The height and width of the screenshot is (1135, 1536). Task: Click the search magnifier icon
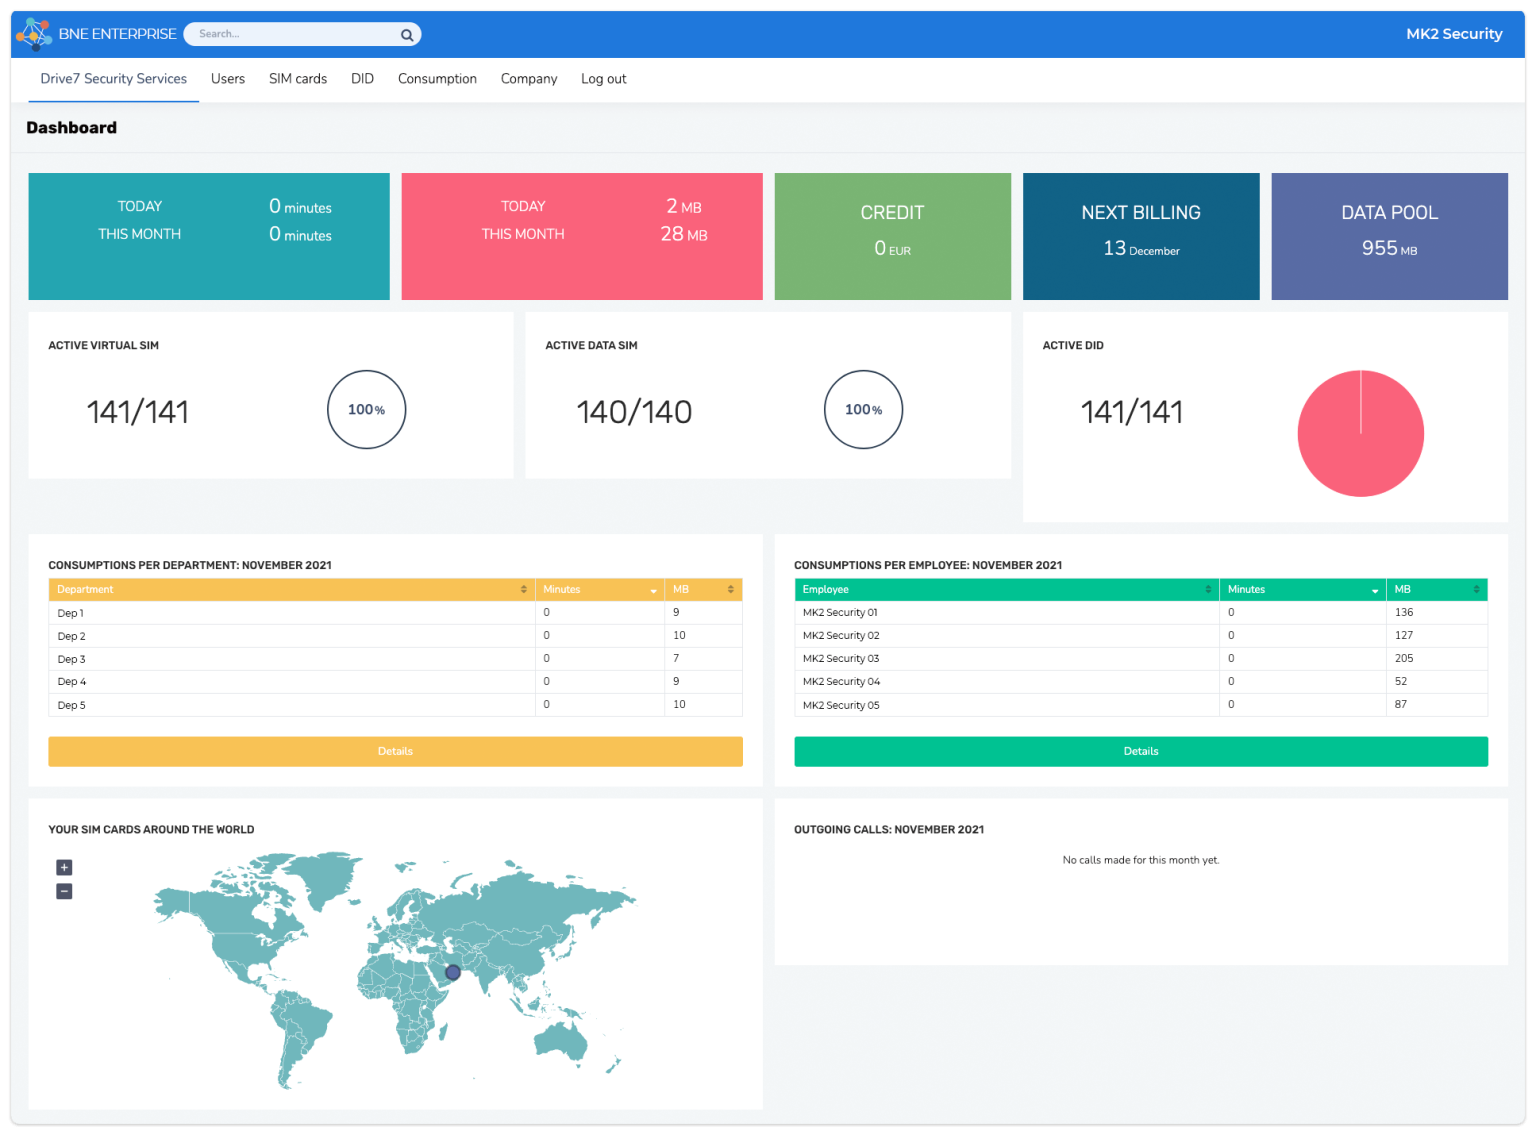407,35
